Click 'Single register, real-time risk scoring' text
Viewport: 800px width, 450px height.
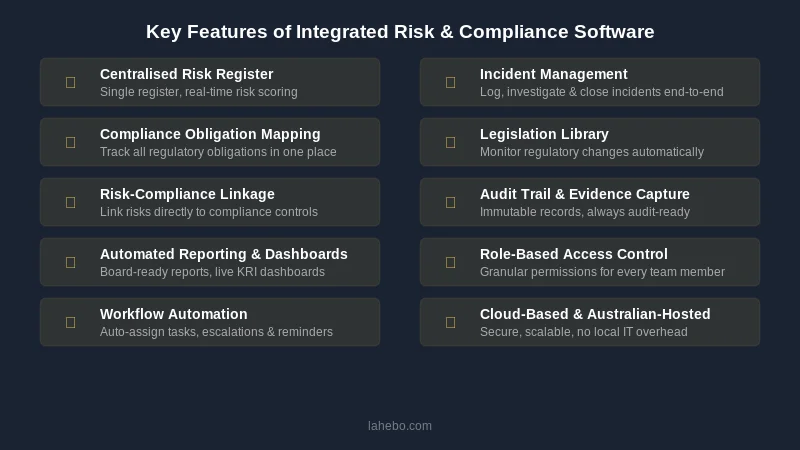pos(198,92)
